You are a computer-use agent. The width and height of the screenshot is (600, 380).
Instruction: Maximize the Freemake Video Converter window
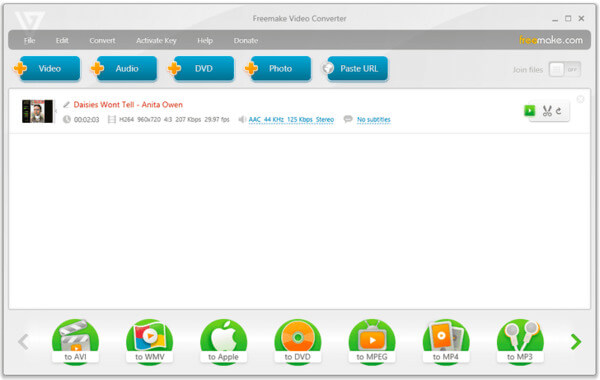(568, 18)
